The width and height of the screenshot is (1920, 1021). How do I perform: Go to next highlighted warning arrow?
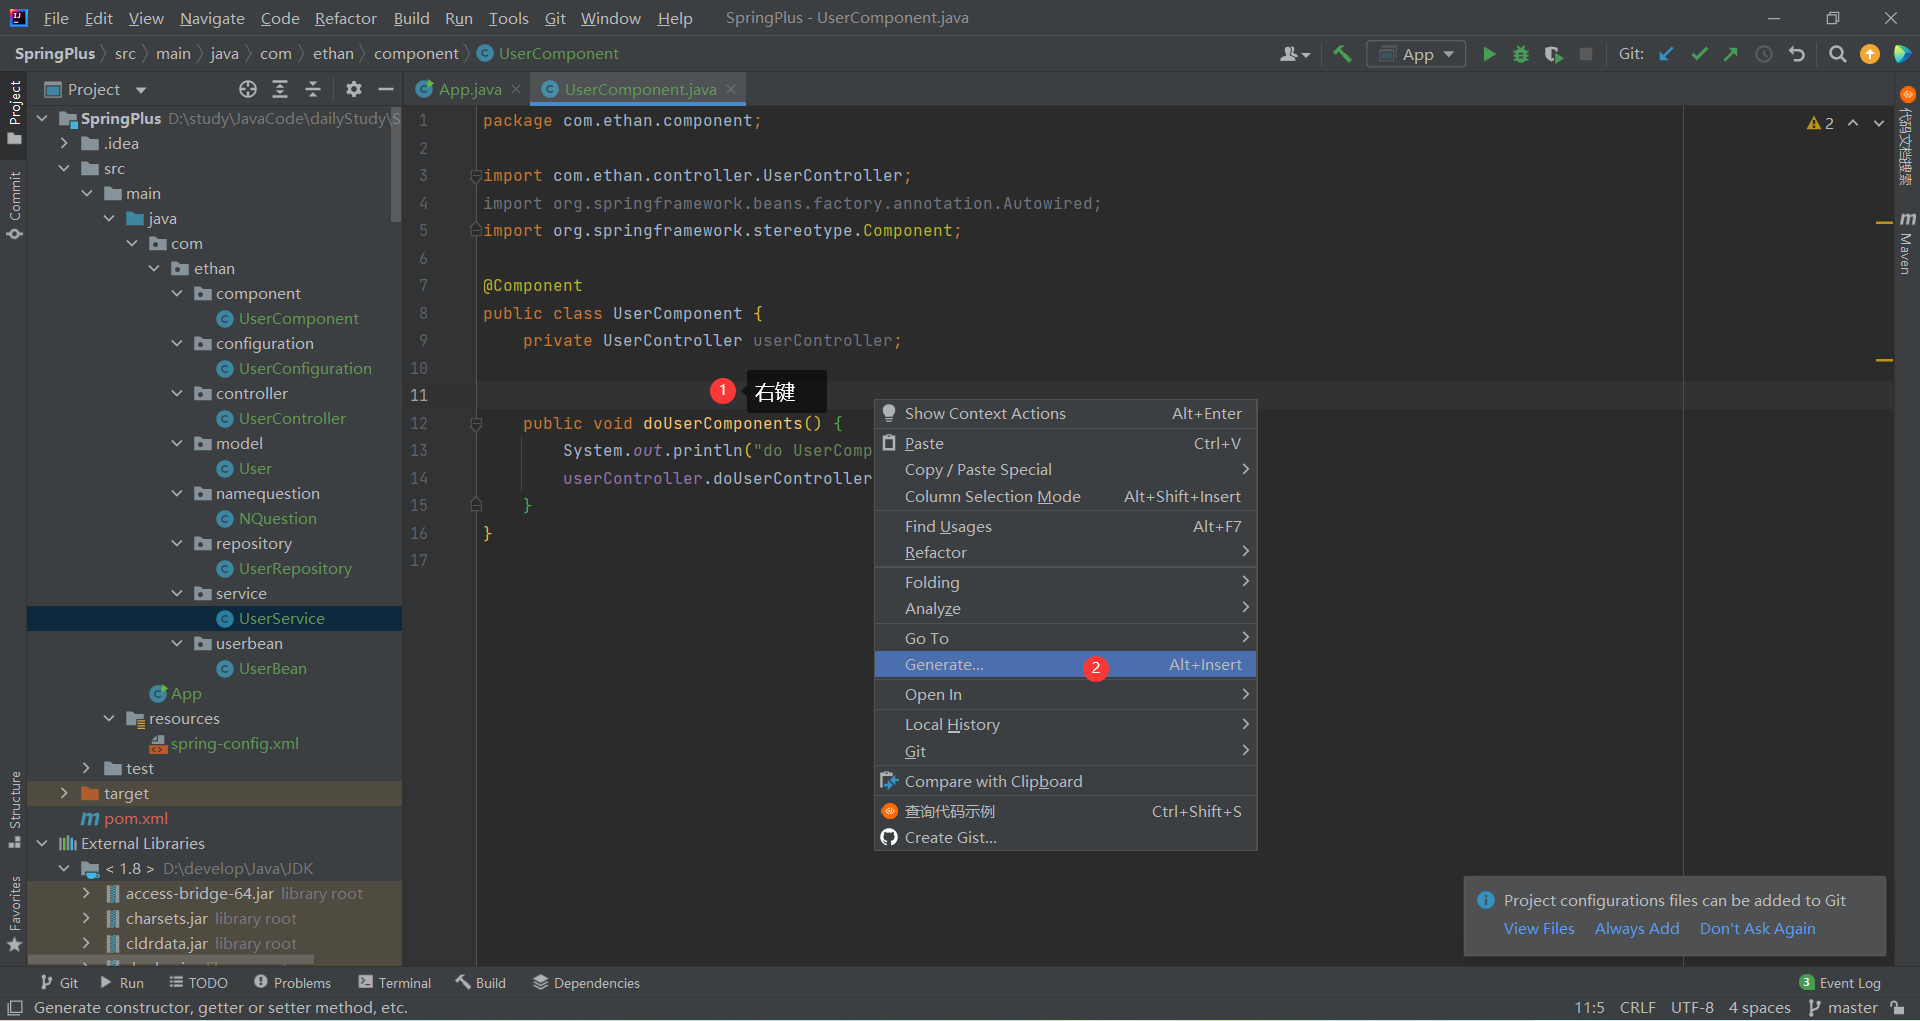[1879, 123]
